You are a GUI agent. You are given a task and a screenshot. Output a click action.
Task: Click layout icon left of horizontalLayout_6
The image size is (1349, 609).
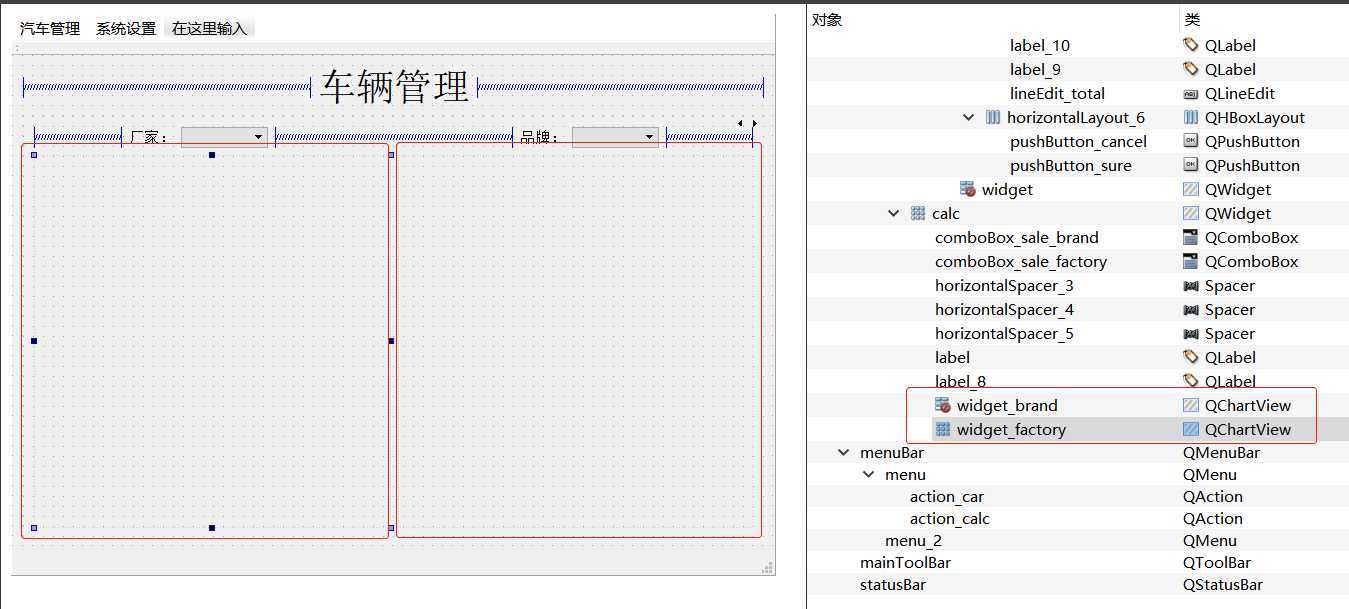pyautogui.click(x=993, y=117)
